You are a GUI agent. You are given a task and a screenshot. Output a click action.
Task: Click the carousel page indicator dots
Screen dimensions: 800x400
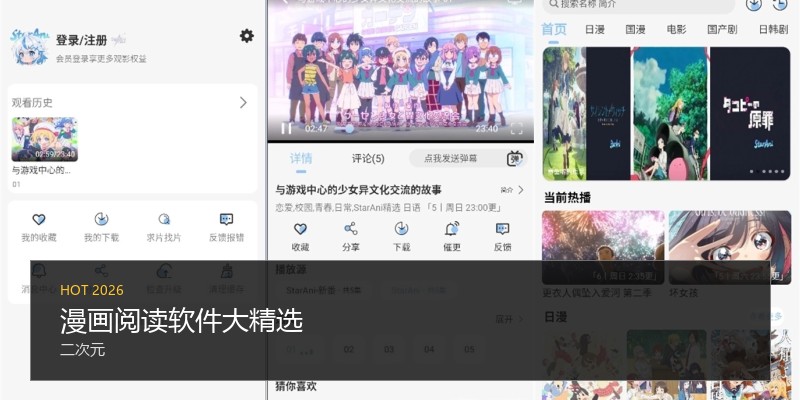pos(769,171)
